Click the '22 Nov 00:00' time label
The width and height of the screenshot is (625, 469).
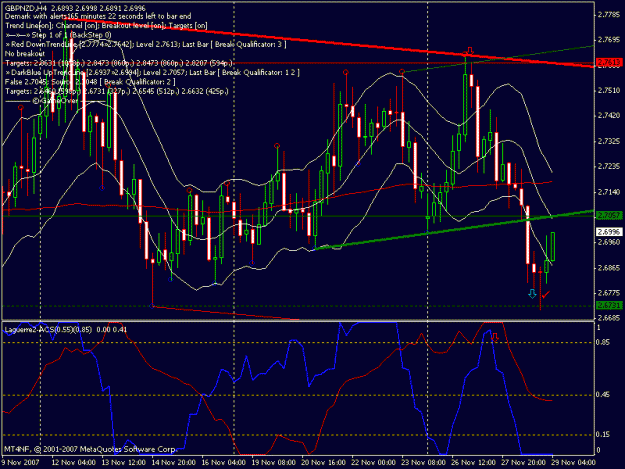point(373,463)
